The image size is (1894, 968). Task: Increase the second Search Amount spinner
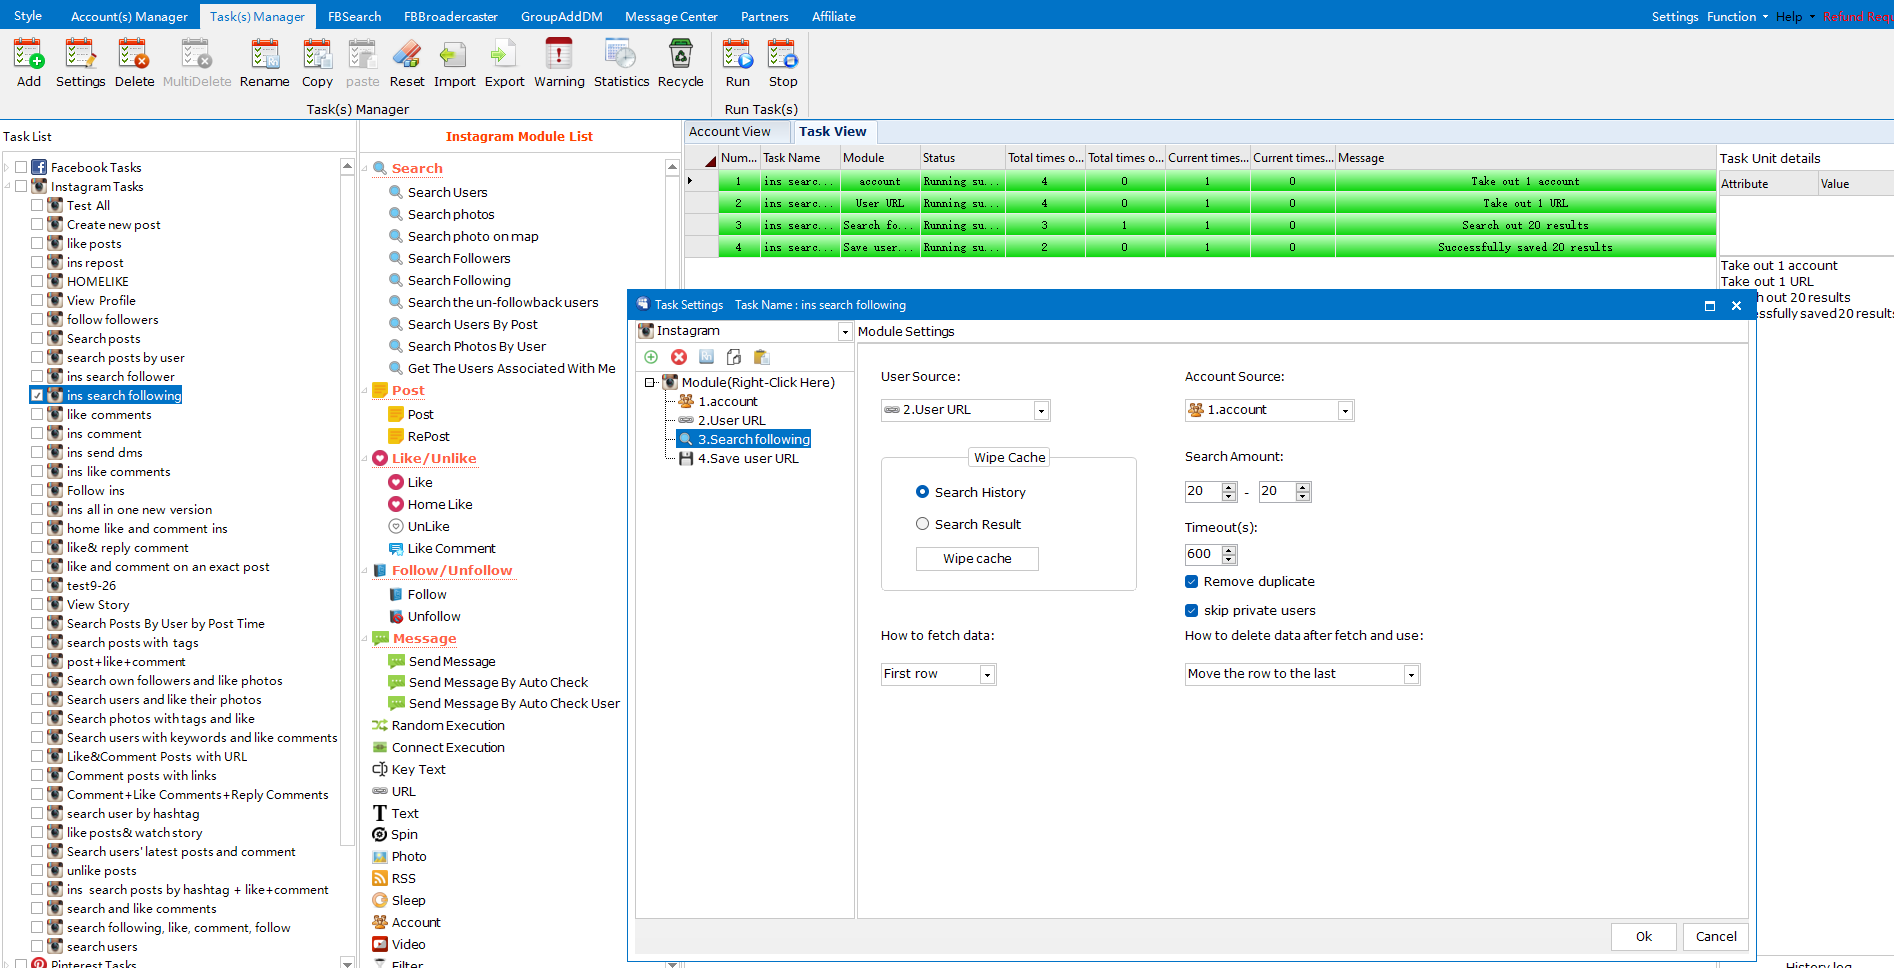tap(1302, 487)
